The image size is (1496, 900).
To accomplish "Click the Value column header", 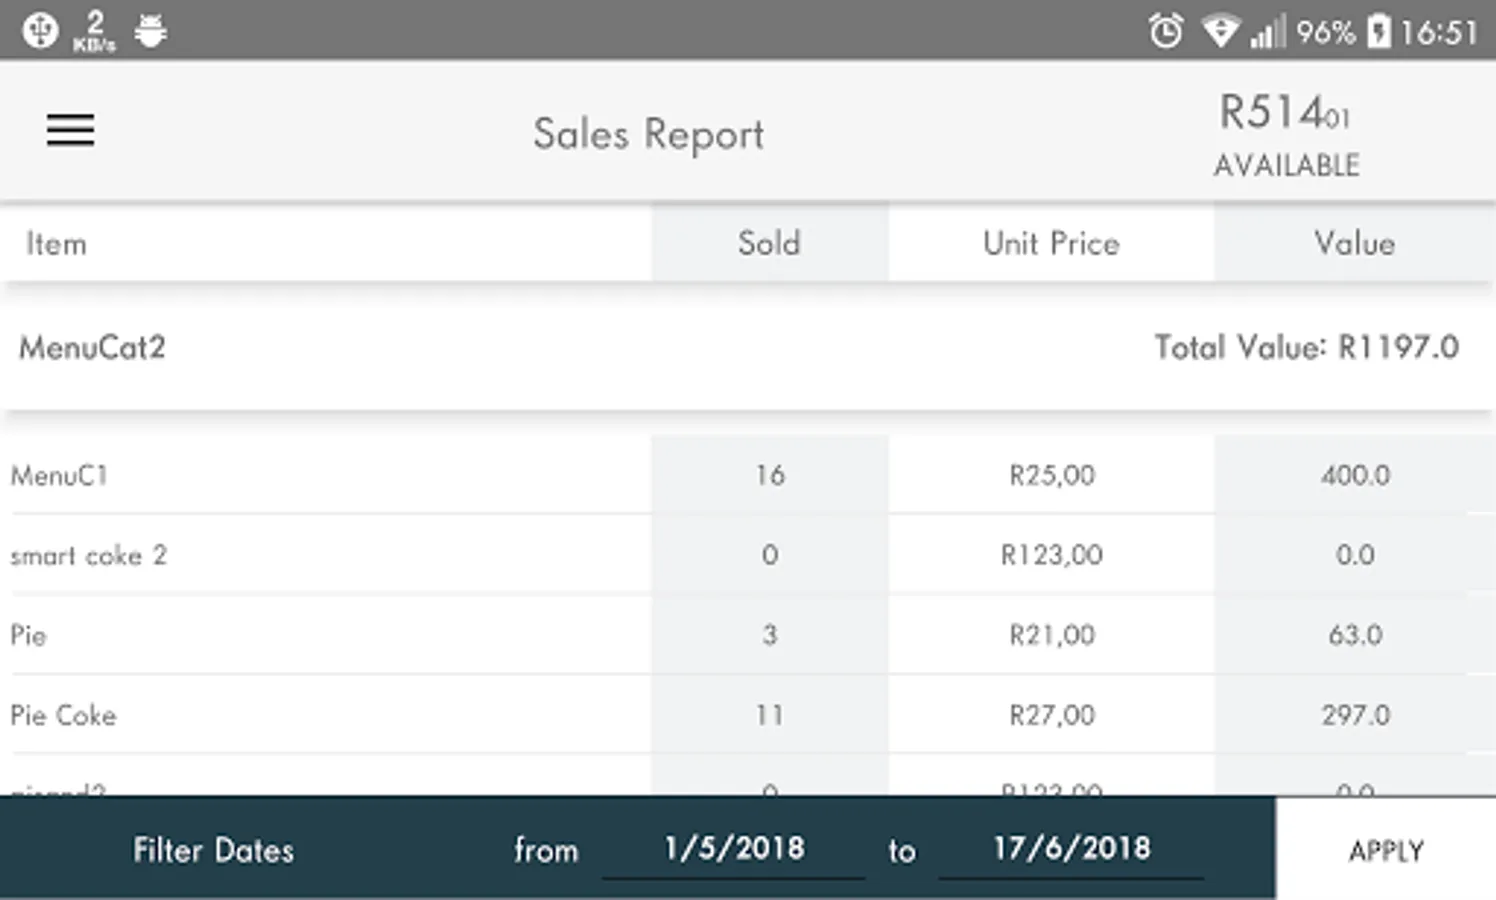I will (x=1354, y=243).
